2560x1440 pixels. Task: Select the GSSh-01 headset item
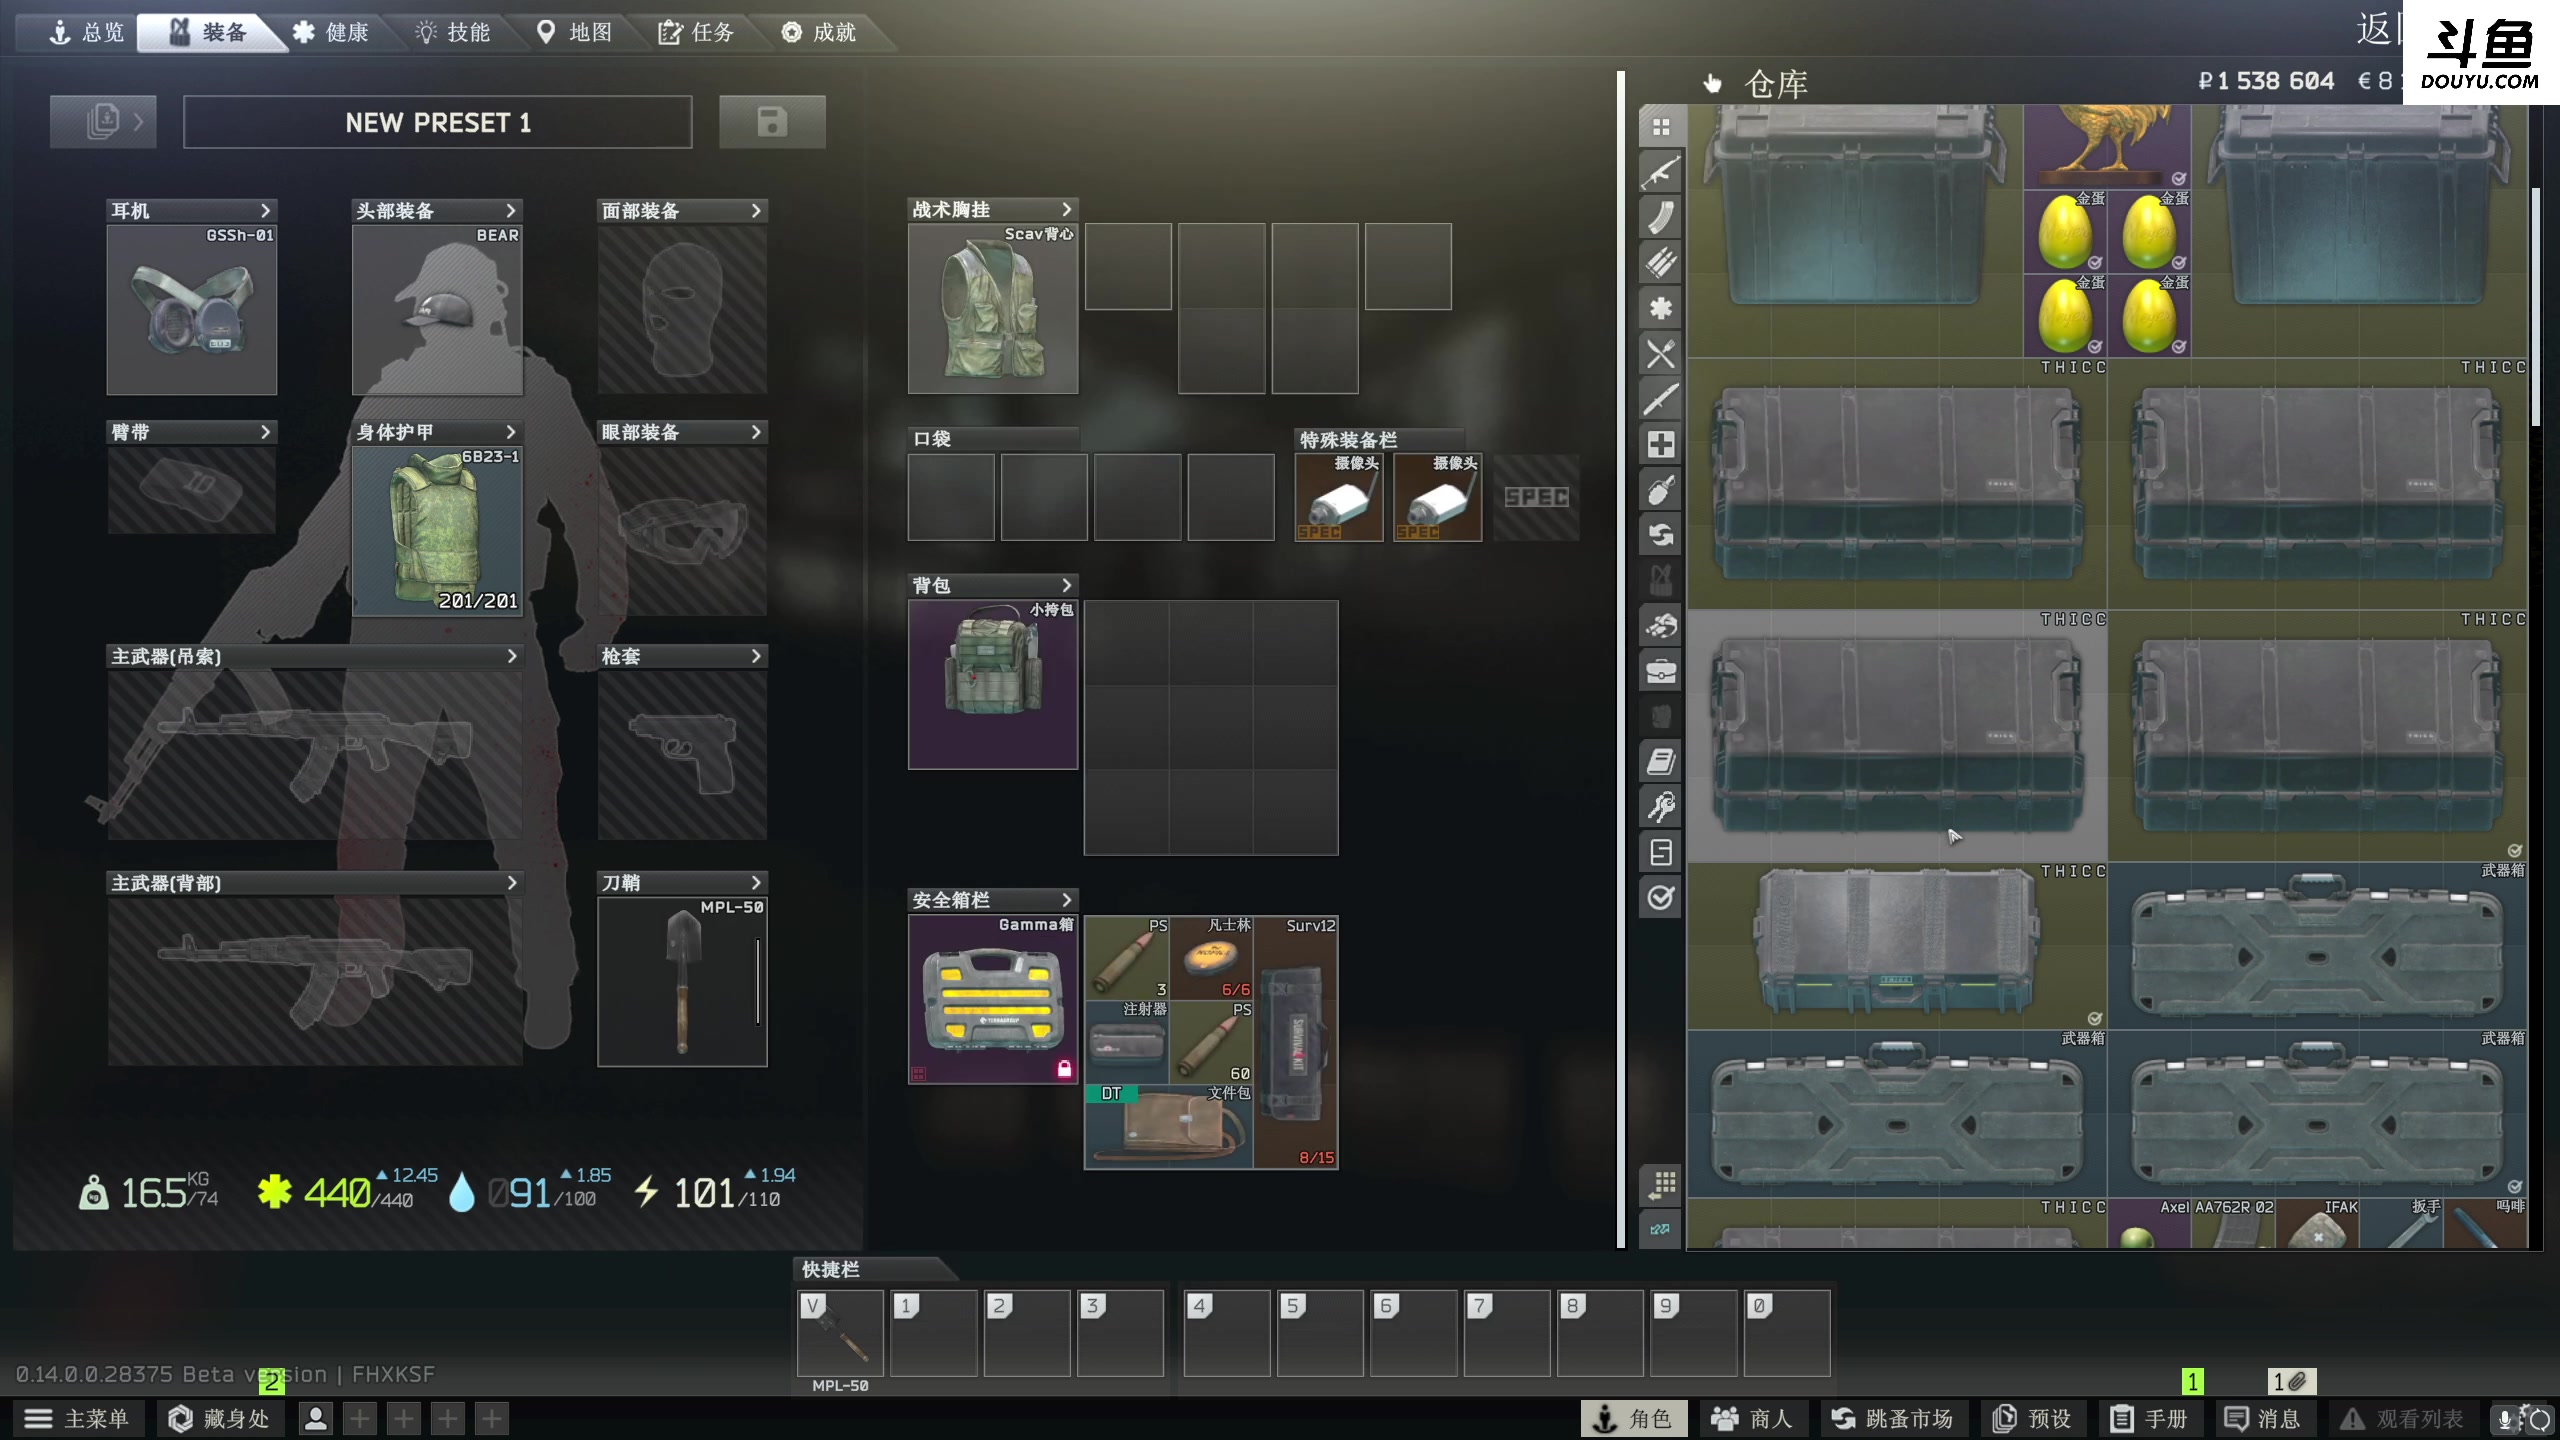(192, 310)
